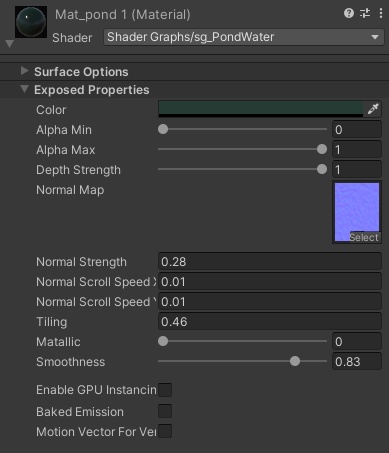The height and width of the screenshot is (453, 389).
Task: Open the preset selector sliders icon
Action: point(365,13)
